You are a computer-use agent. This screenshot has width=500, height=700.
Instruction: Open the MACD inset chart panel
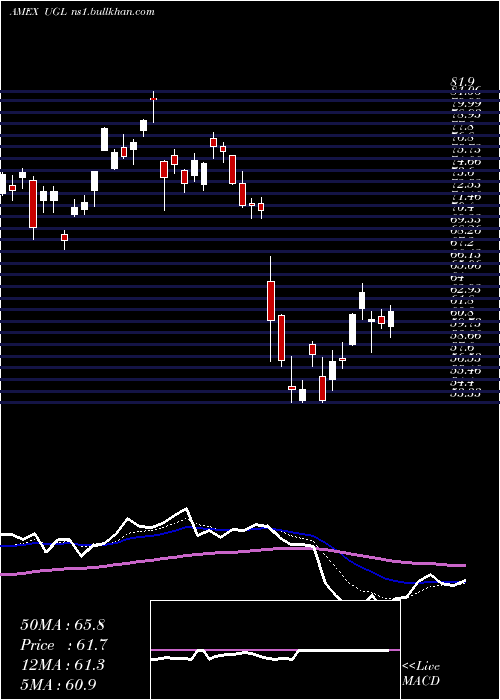tap(275, 650)
